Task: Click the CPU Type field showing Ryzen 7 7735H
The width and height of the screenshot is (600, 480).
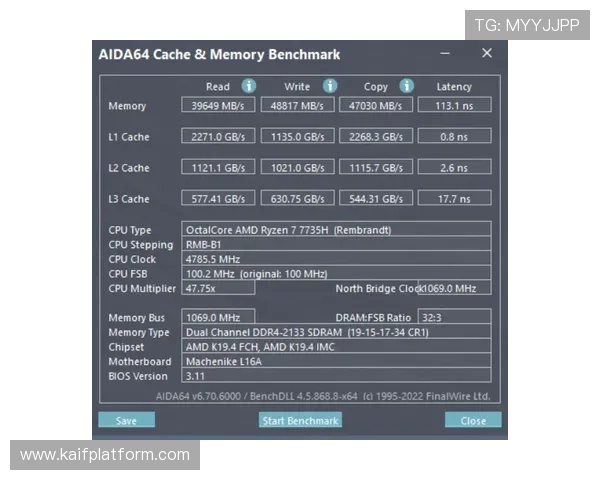Action: coord(336,230)
